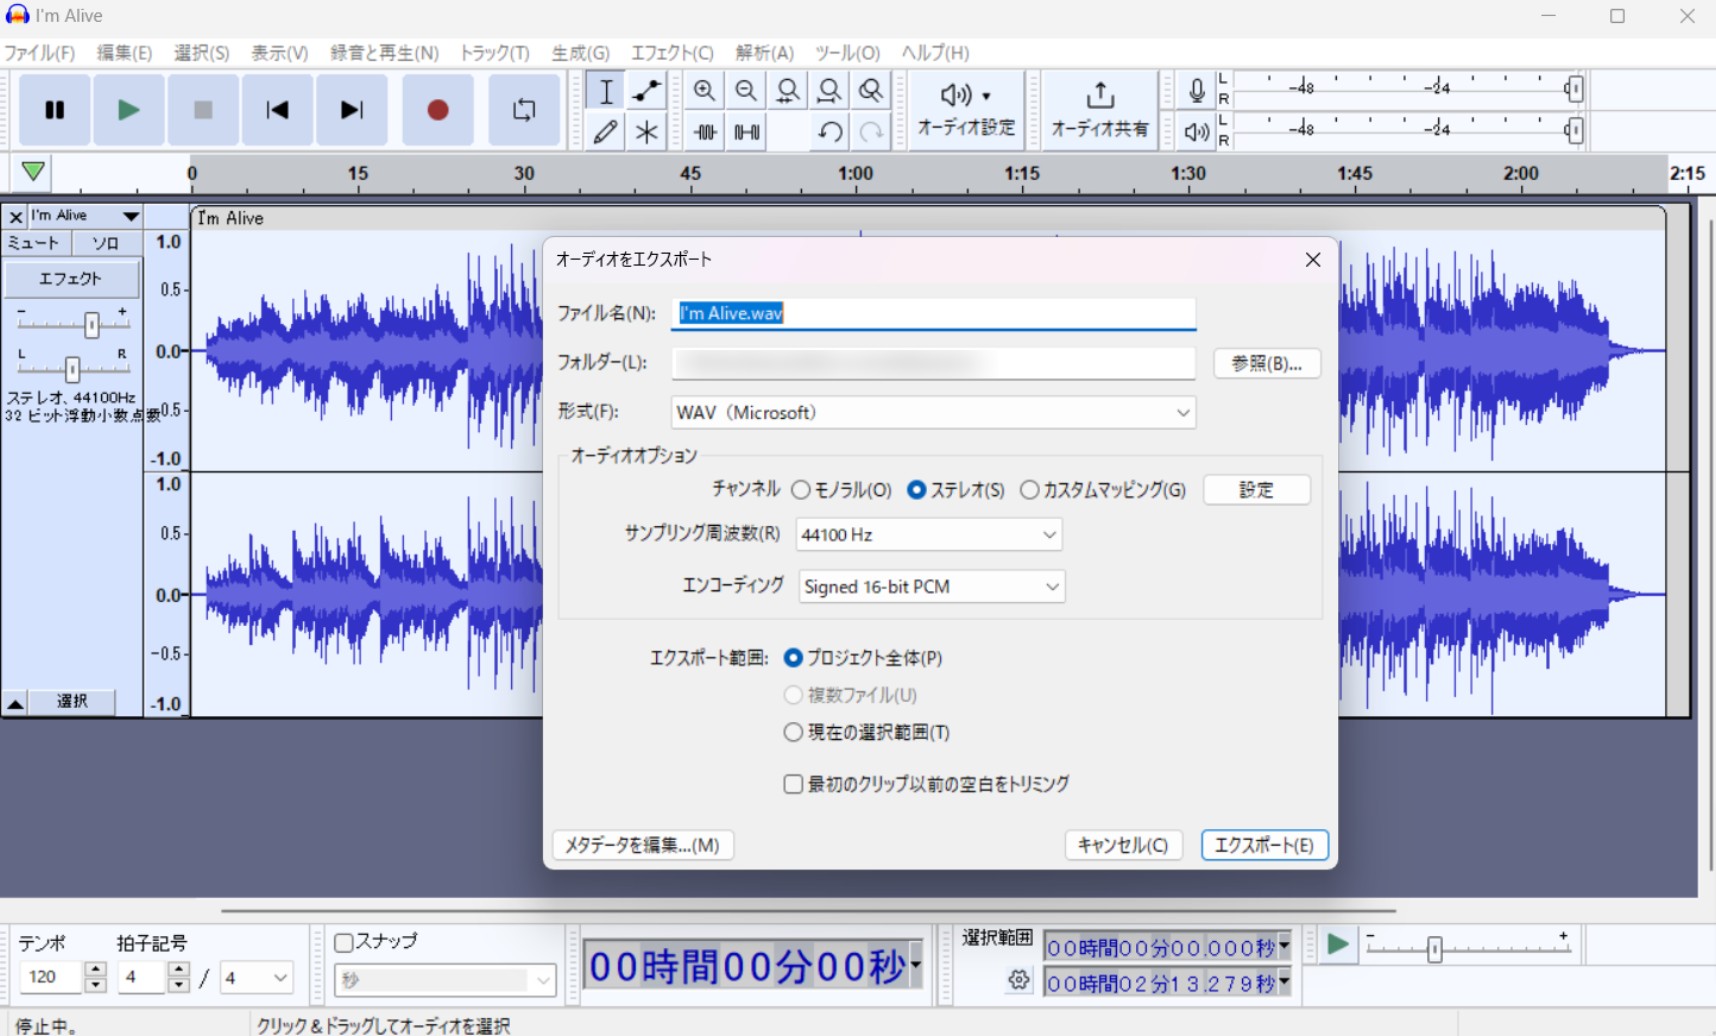Viewport: 1716px width, 1036px height.
Task: Silence audio selection icon
Action: [746, 131]
